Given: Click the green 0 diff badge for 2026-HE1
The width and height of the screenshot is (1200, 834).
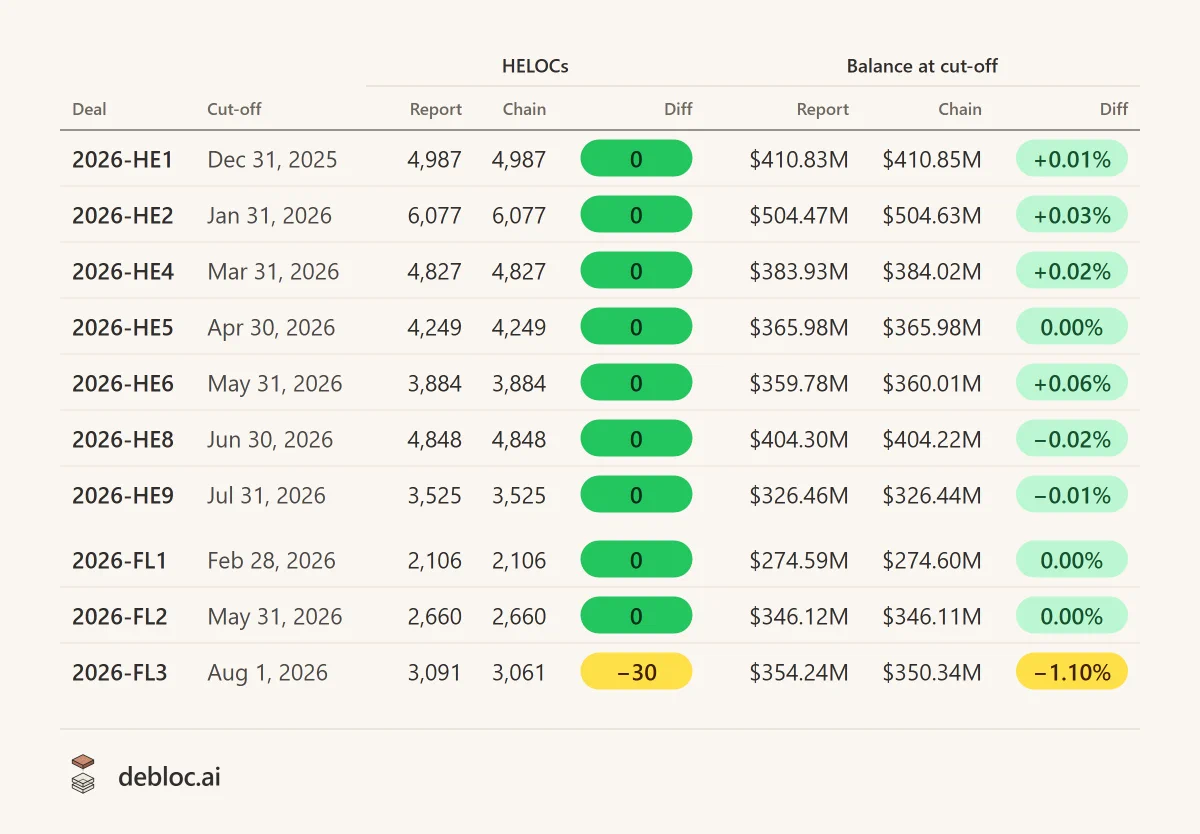Looking at the screenshot, I should (x=636, y=159).
